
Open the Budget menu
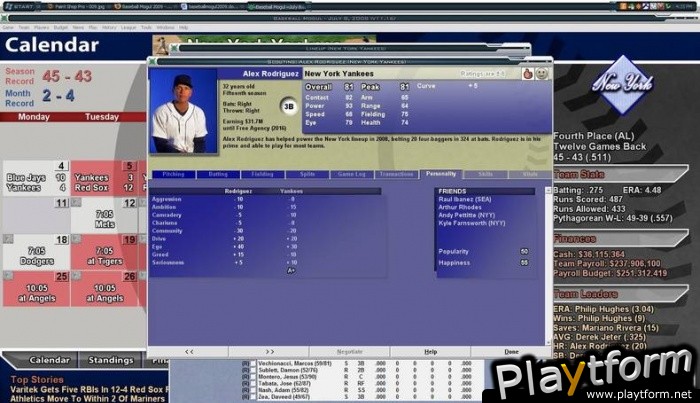[61, 28]
